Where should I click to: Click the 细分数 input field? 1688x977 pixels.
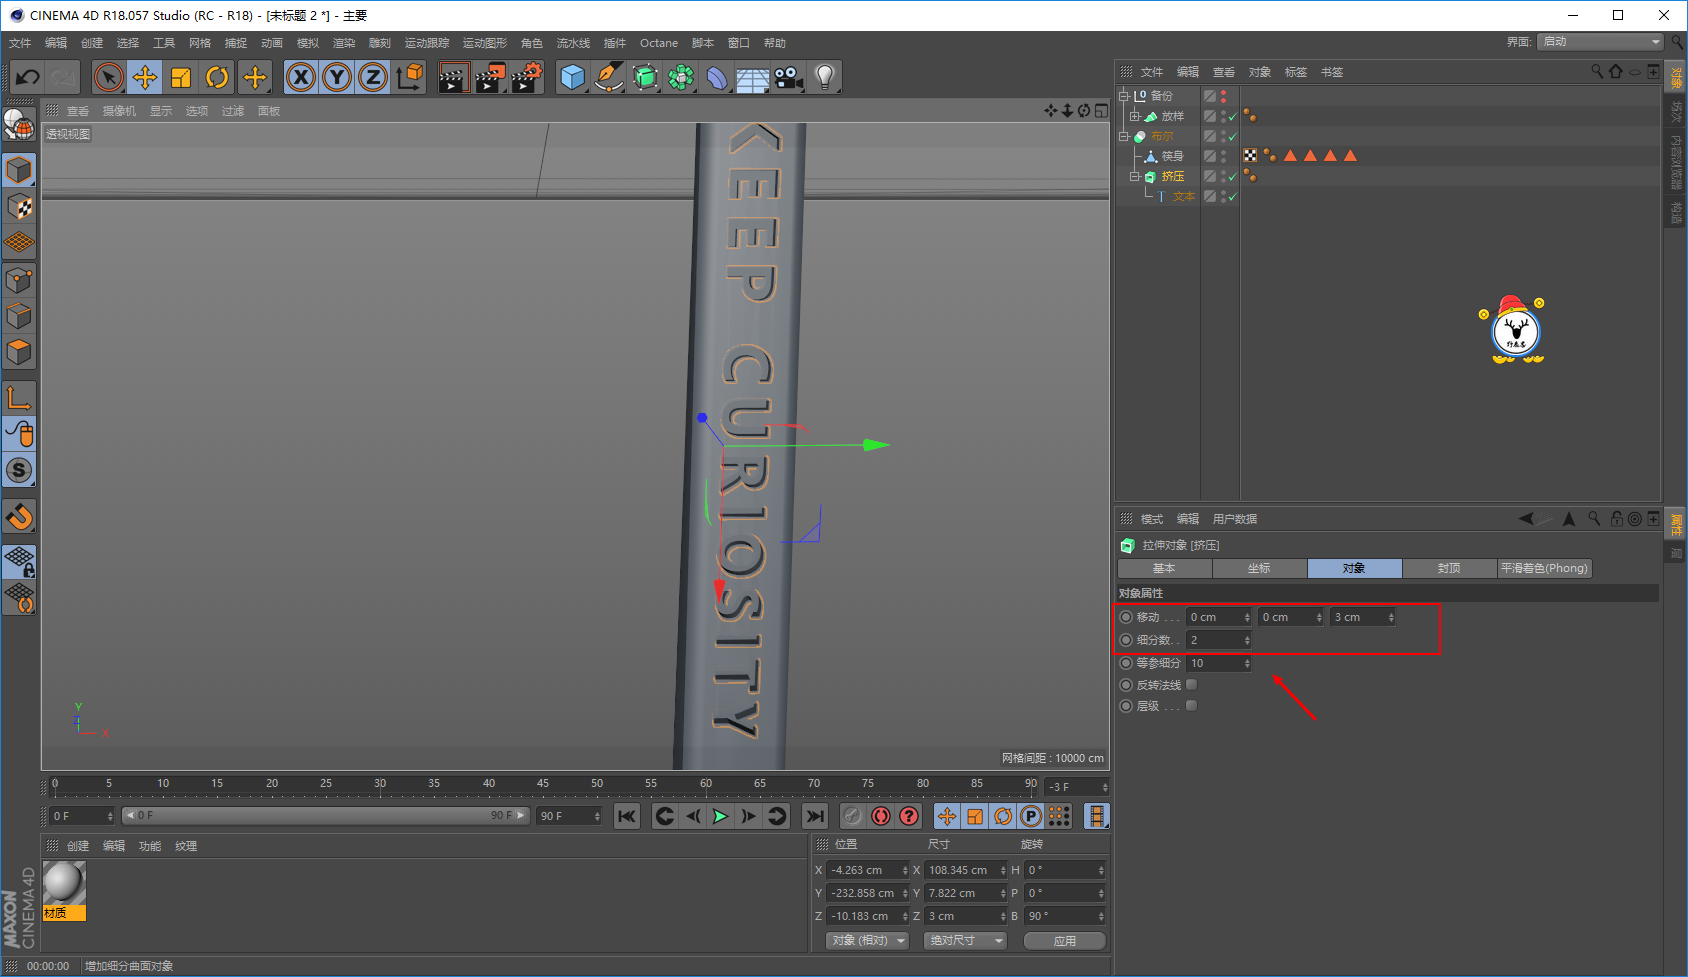1219,640
